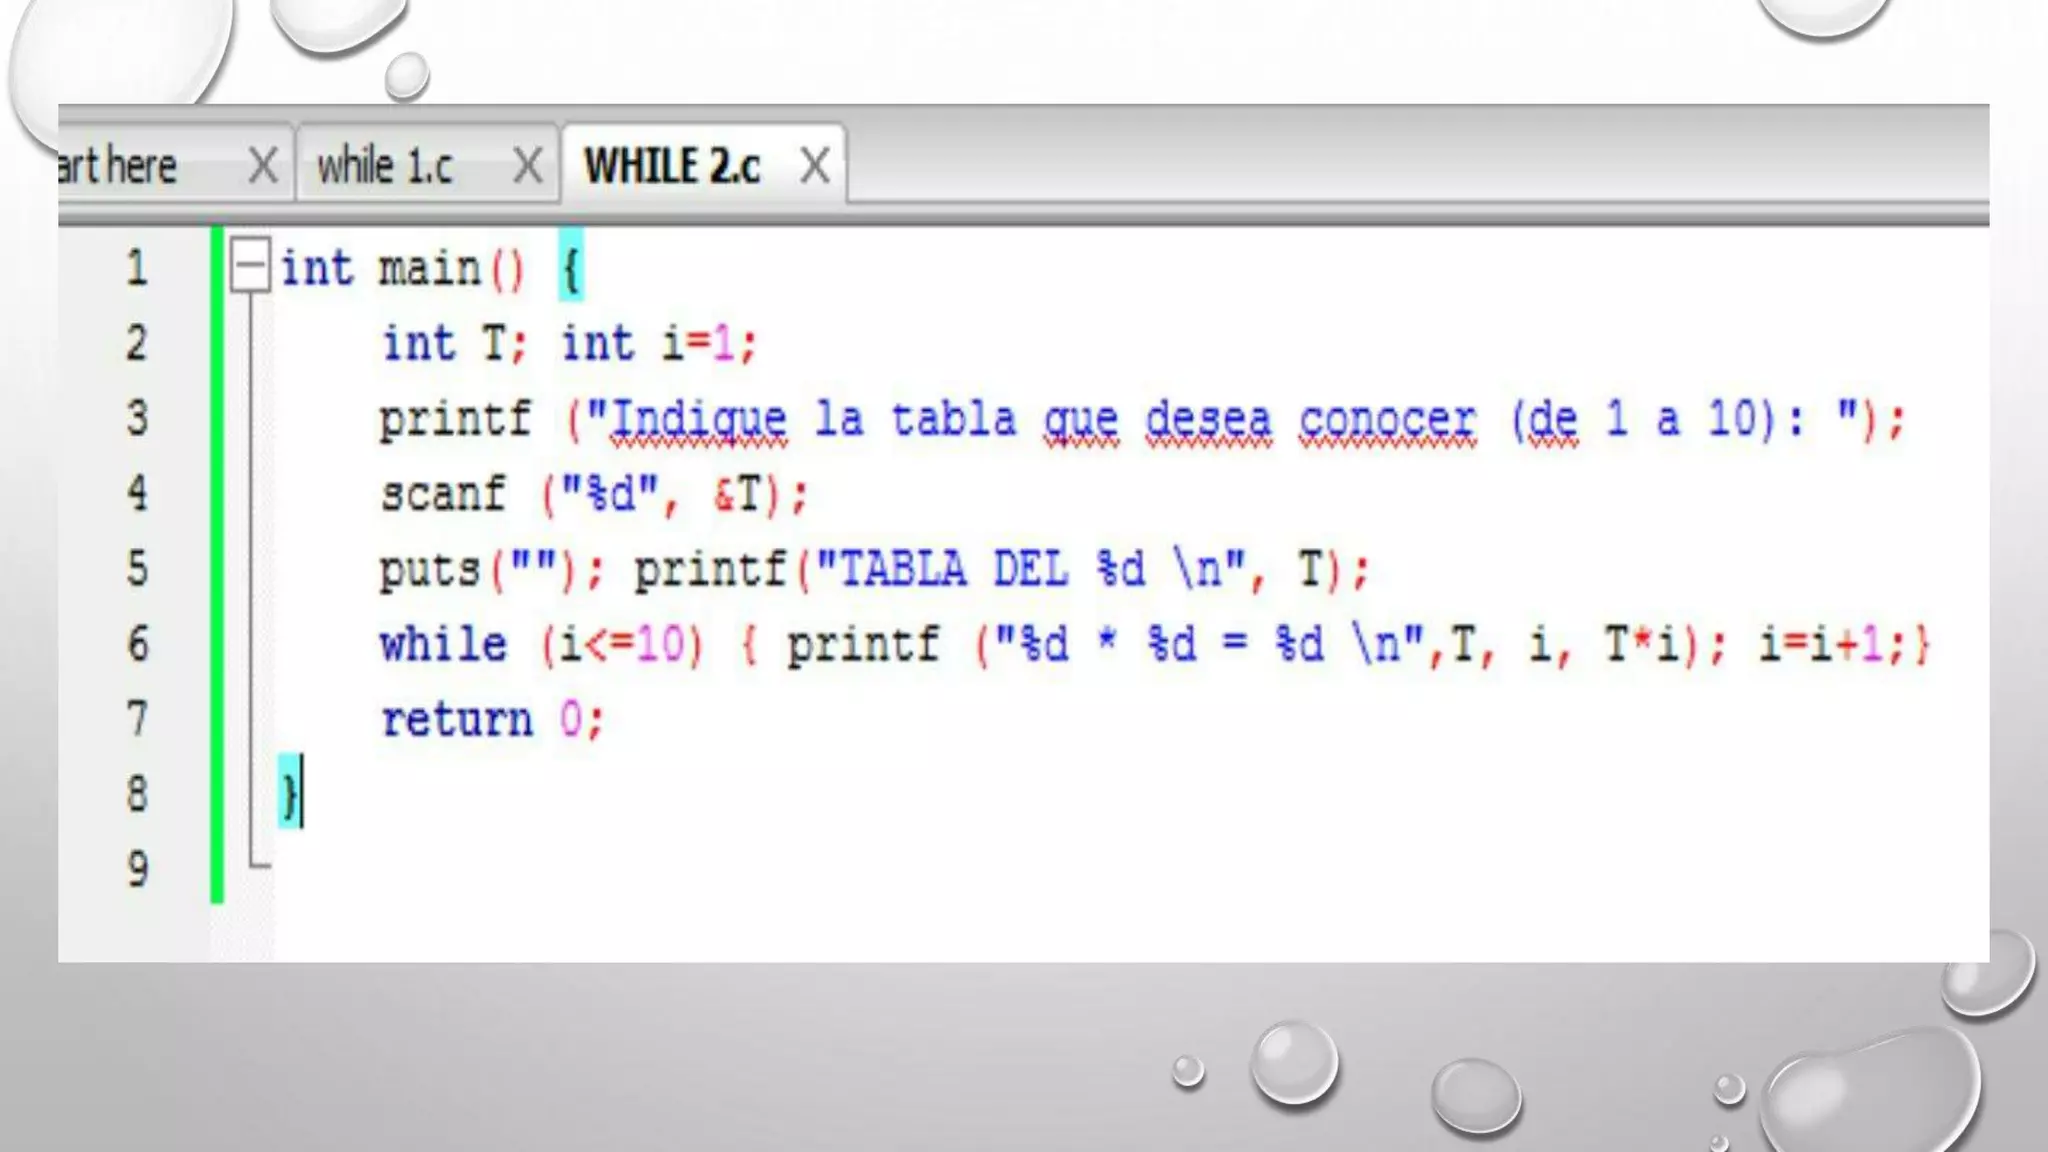Click line number 1 in the margin
Viewport: 2048px width, 1152px height.
(137, 268)
